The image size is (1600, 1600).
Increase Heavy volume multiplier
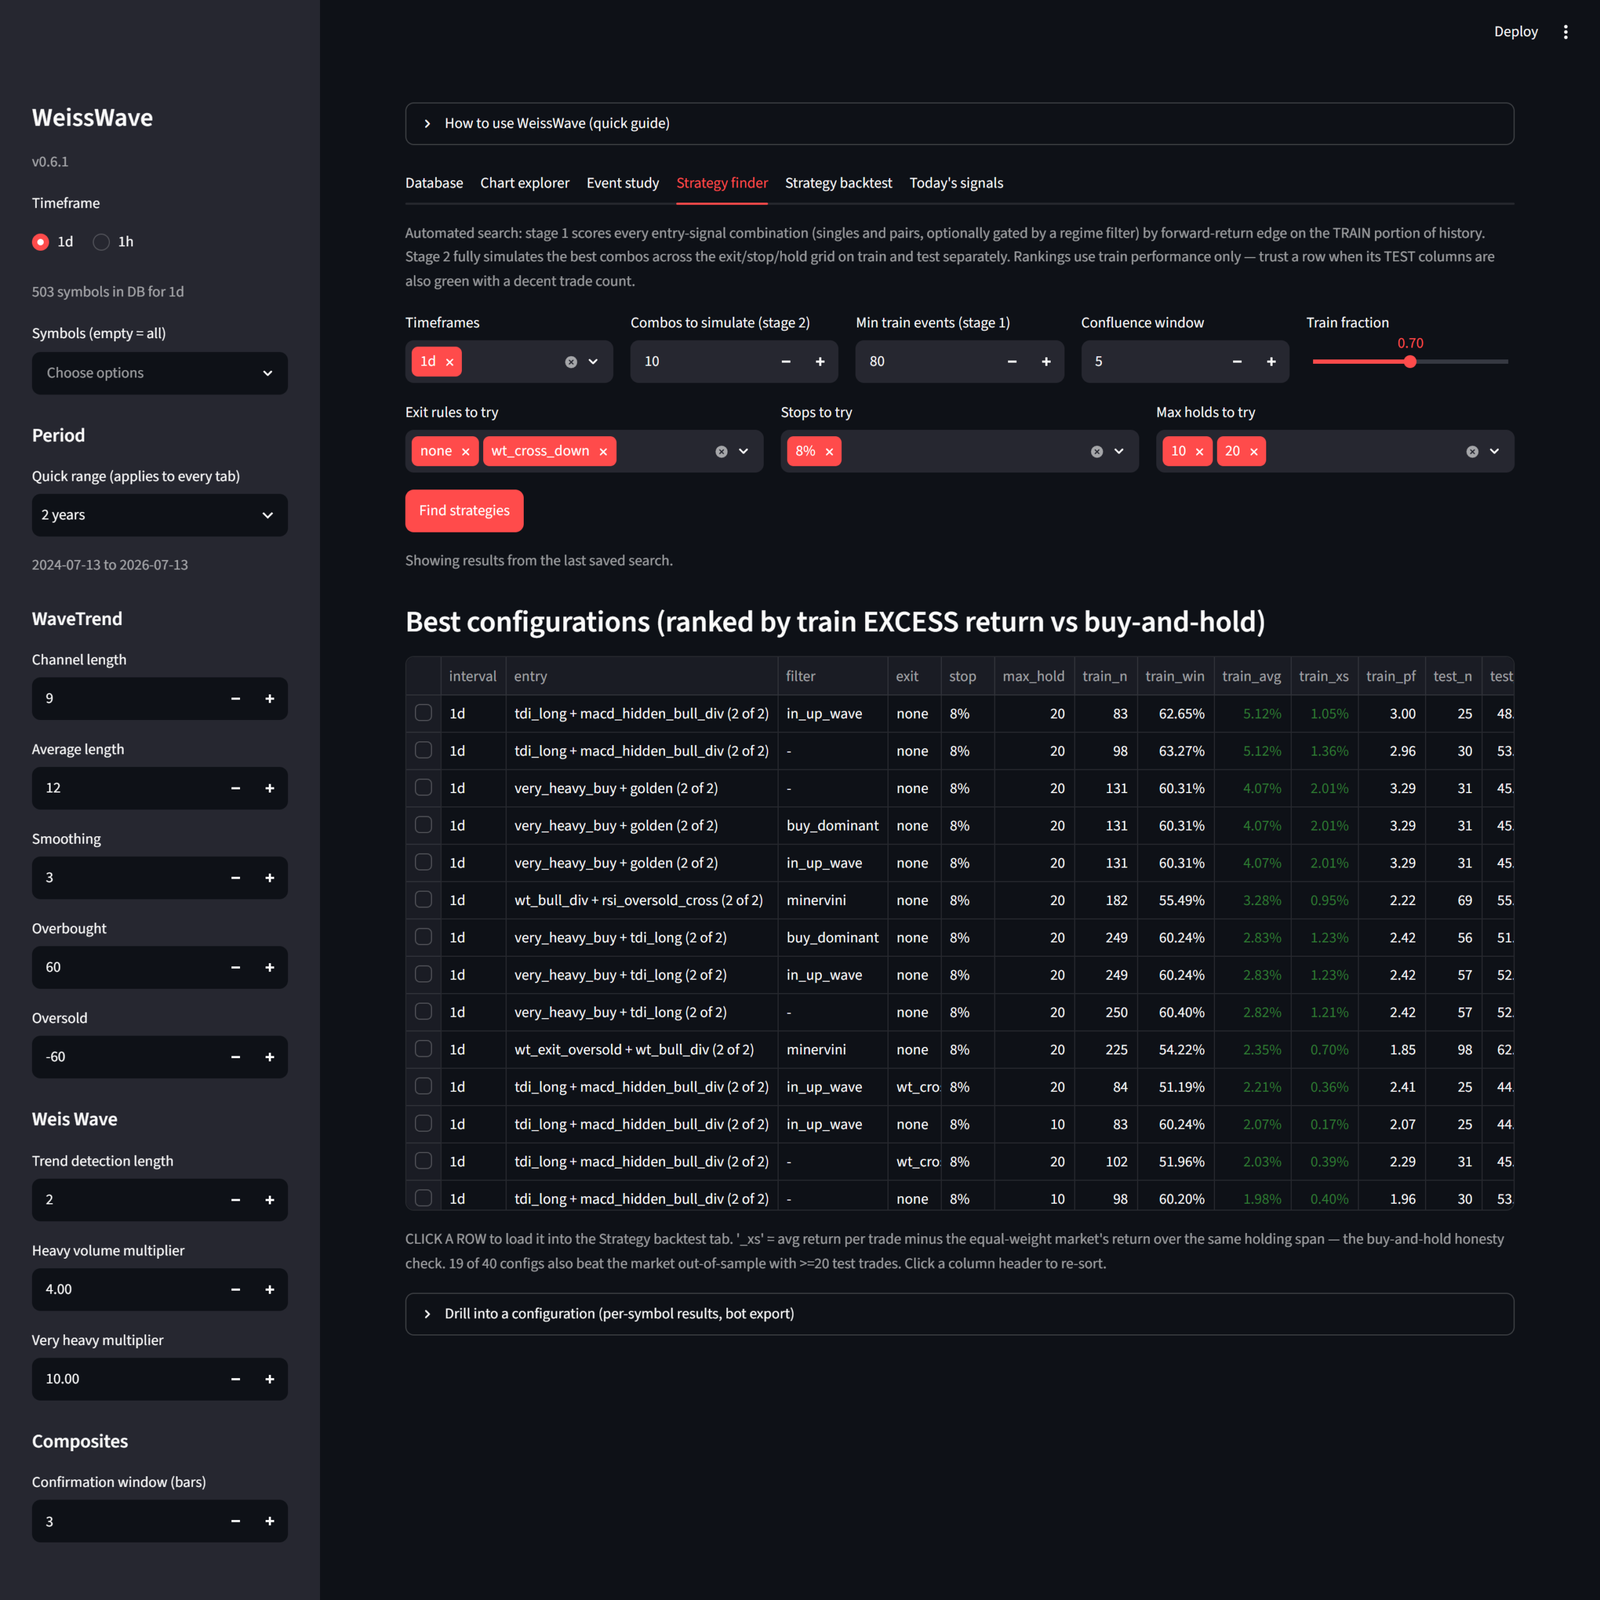pyautogui.click(x=270, y=1290)
